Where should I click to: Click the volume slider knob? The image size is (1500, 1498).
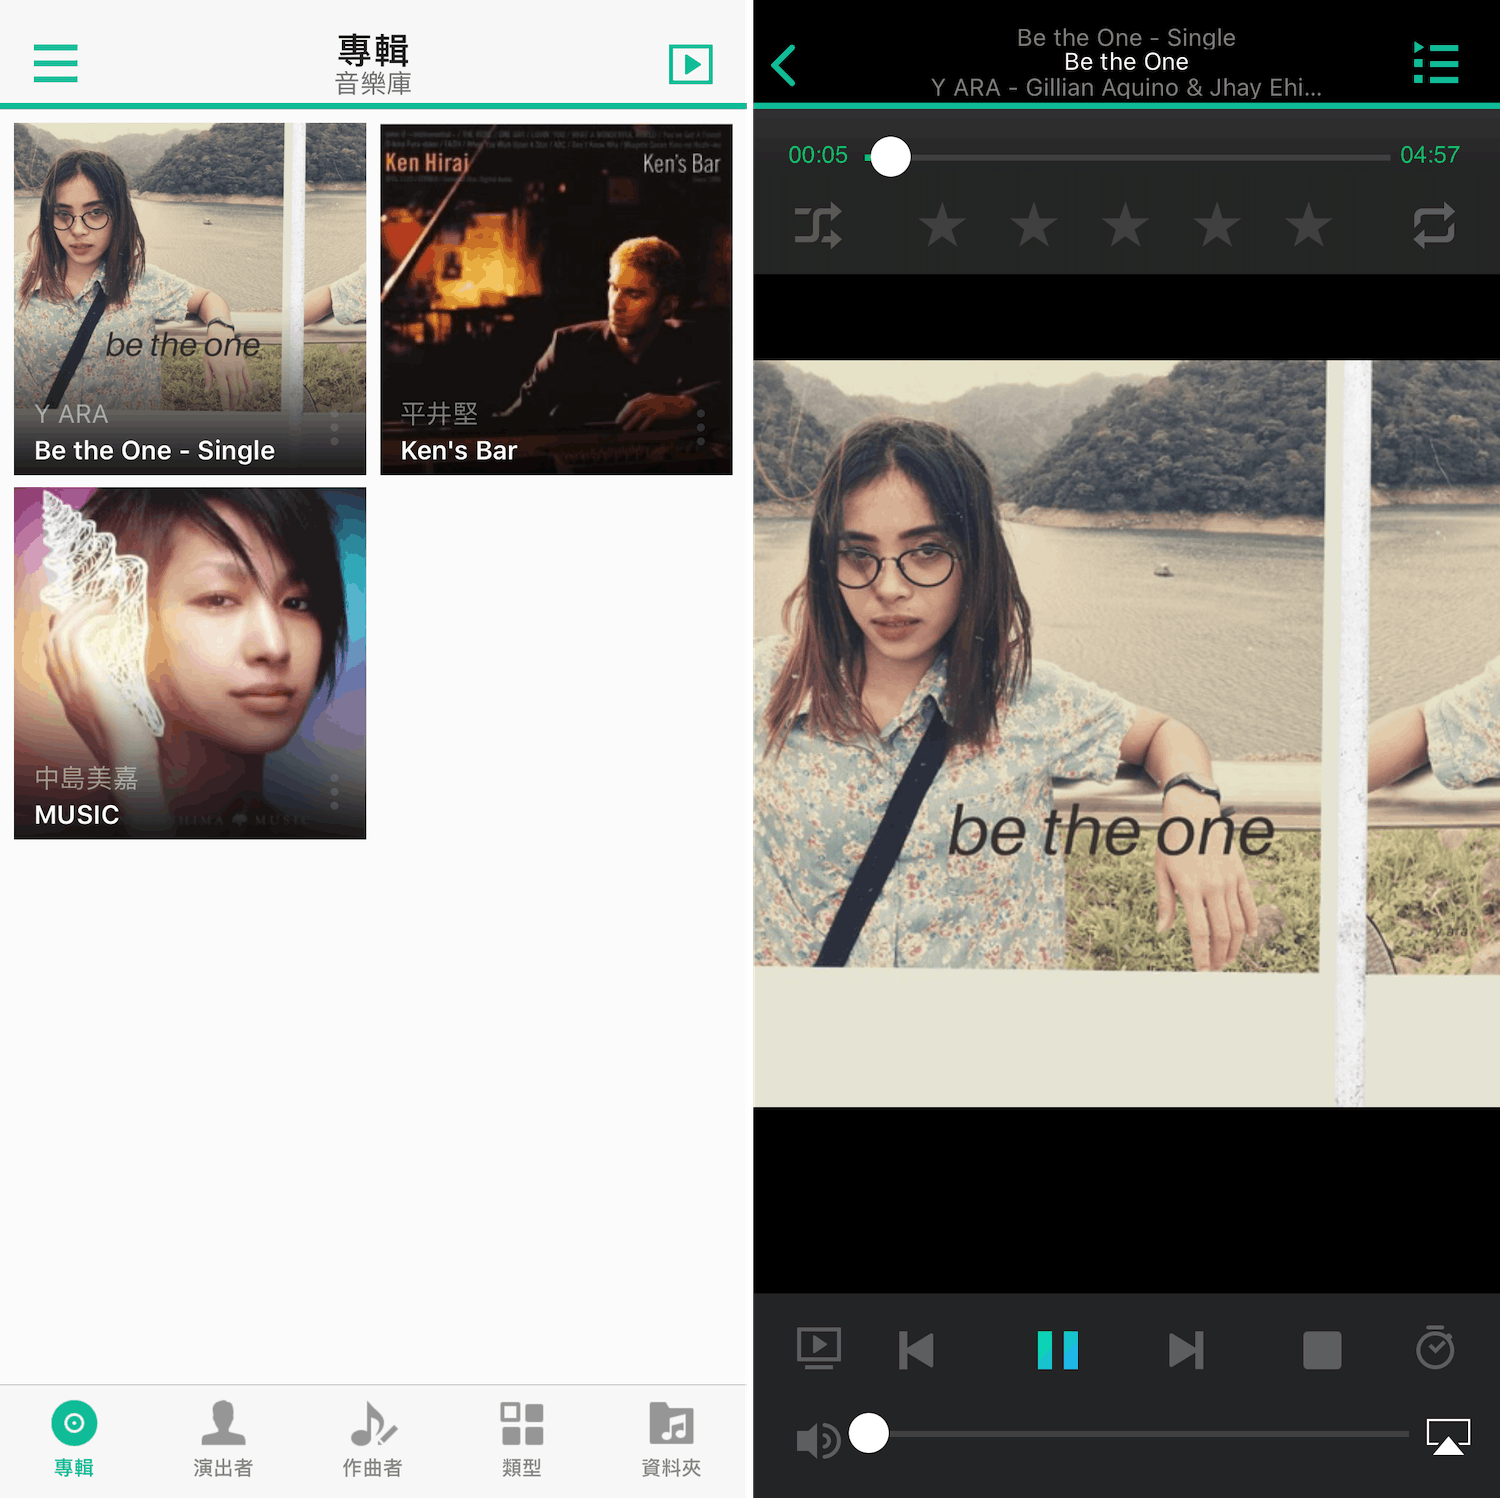click(869, 1433)
